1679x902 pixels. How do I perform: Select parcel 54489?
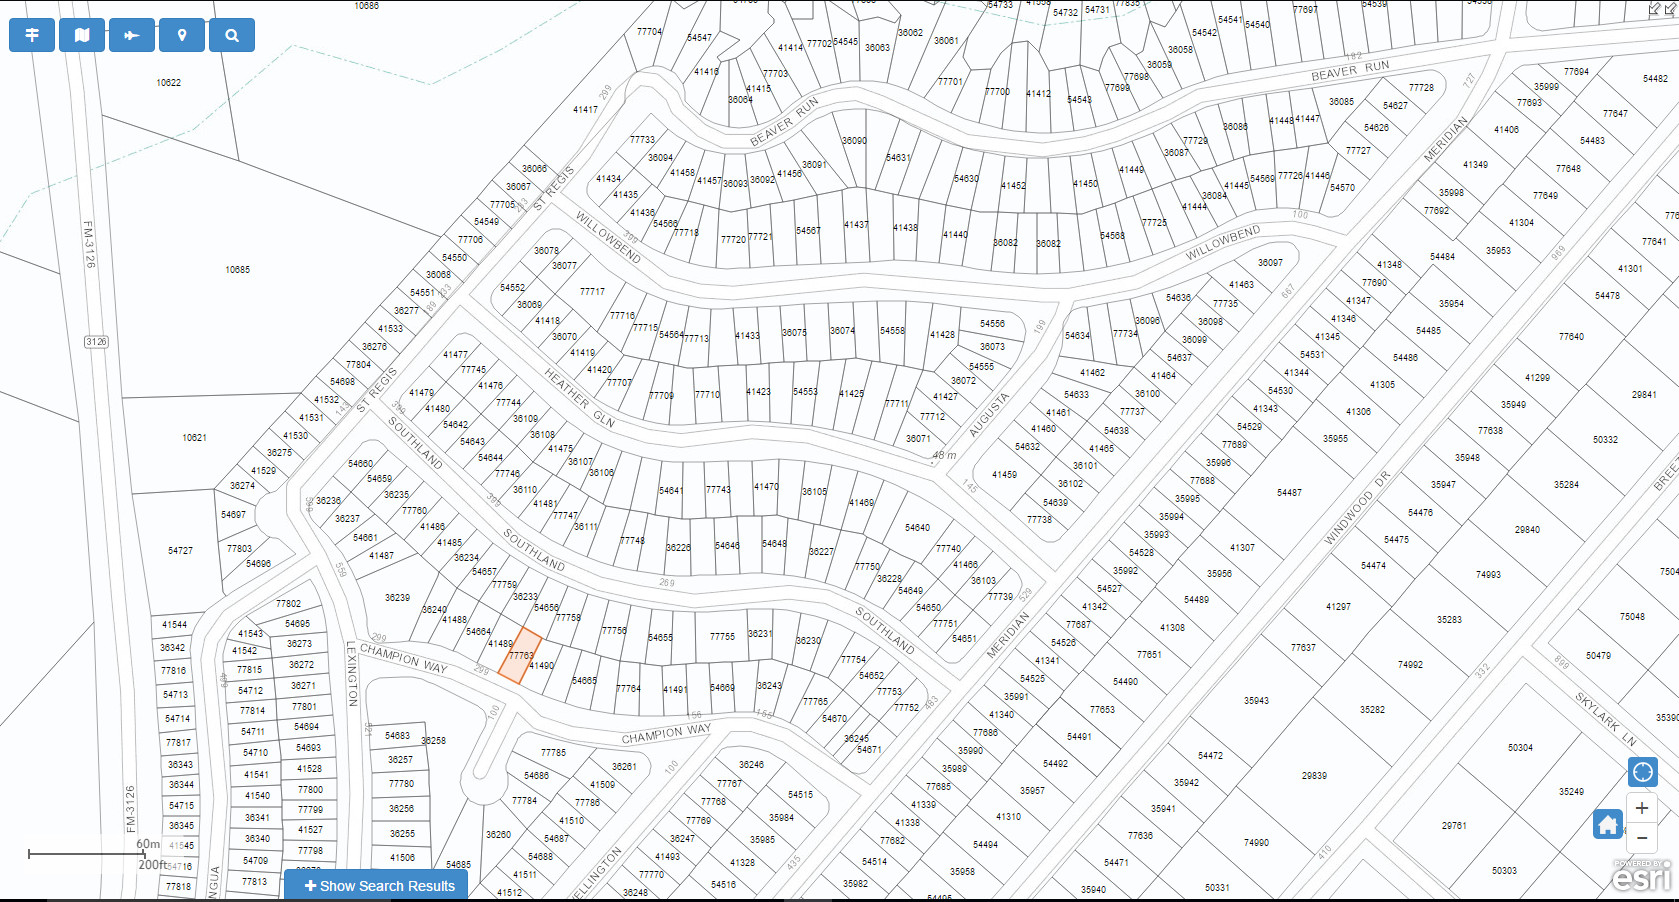[x=1196, y=600]
